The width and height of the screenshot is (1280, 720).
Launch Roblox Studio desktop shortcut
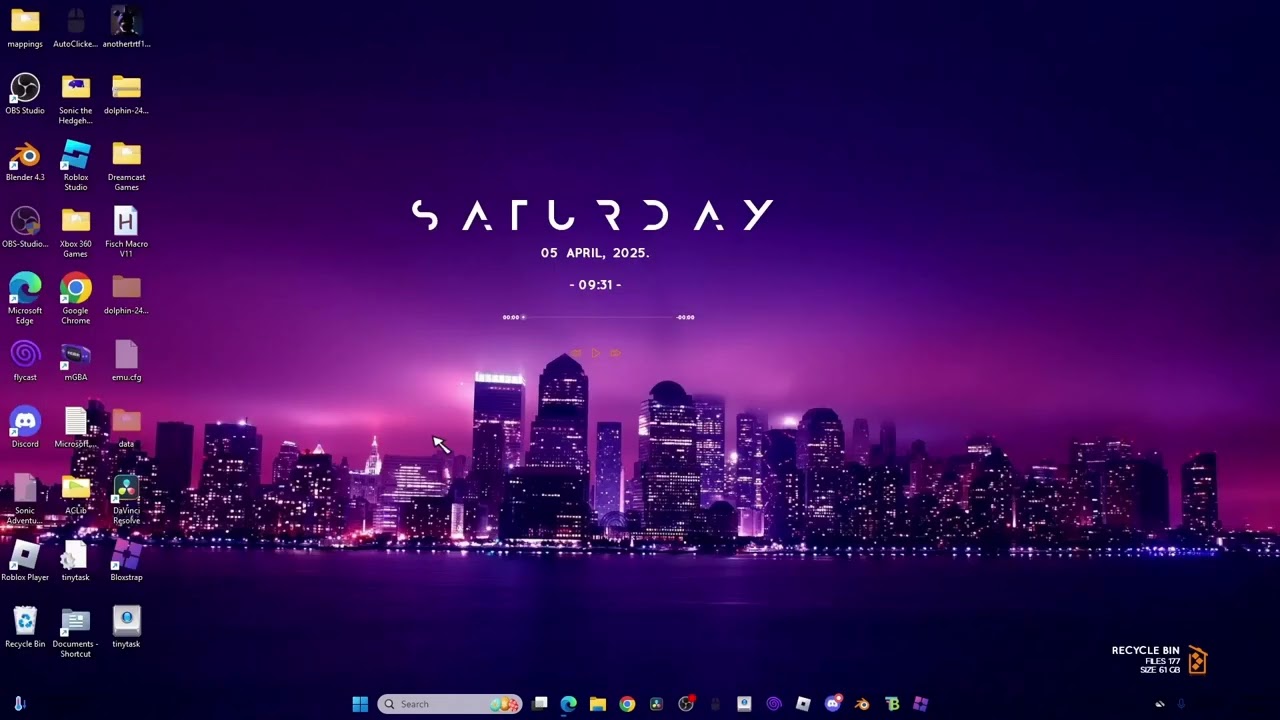[76, 166]
